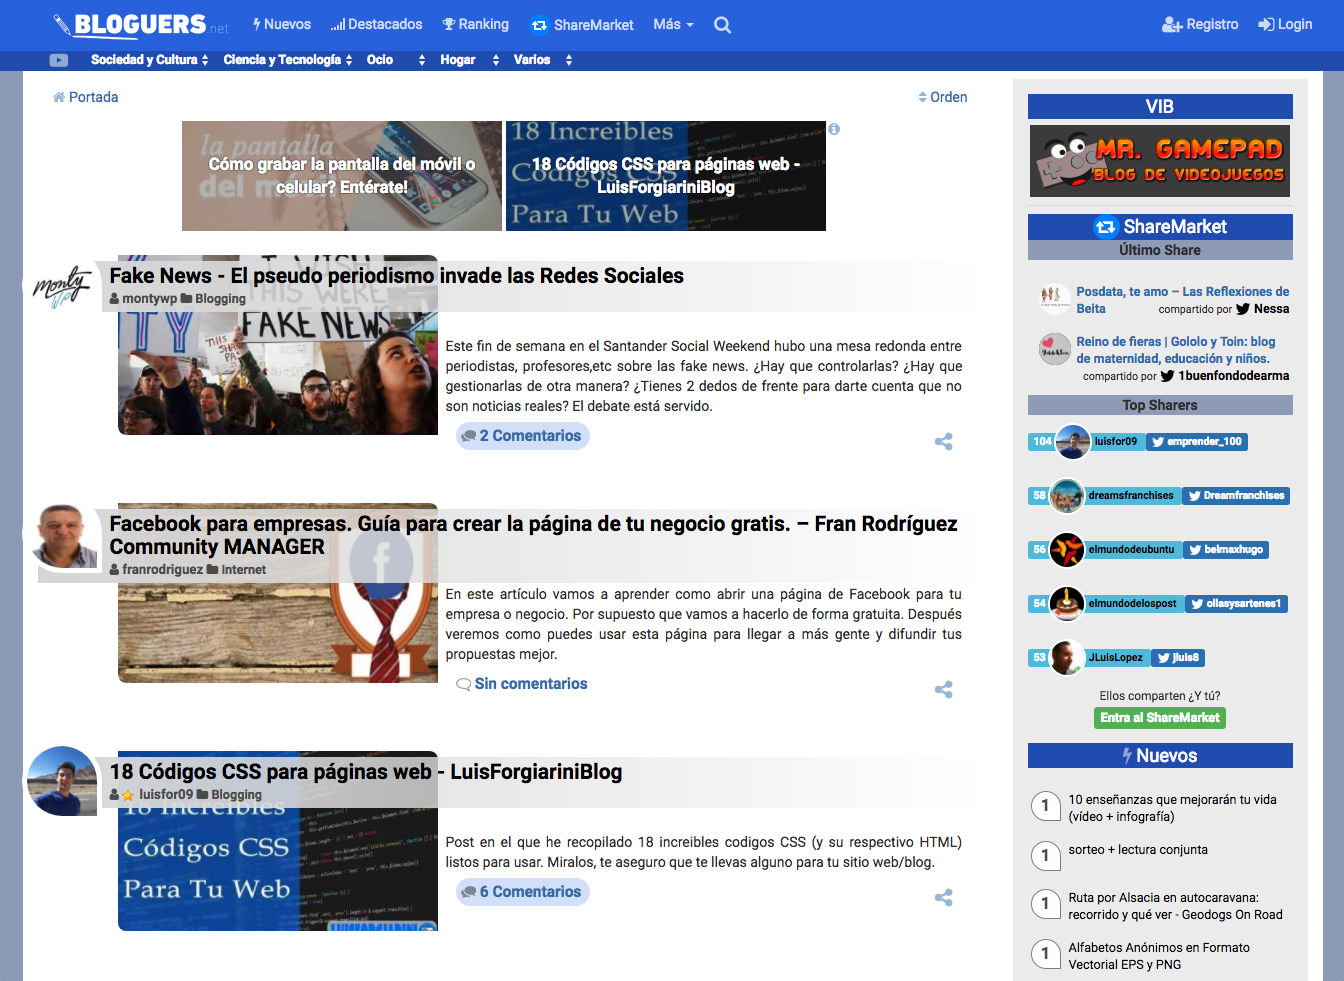Screen dimensions: 1344x981
Task: Expand Ciencia y Tecnología category menu
Action: (287, 60)
